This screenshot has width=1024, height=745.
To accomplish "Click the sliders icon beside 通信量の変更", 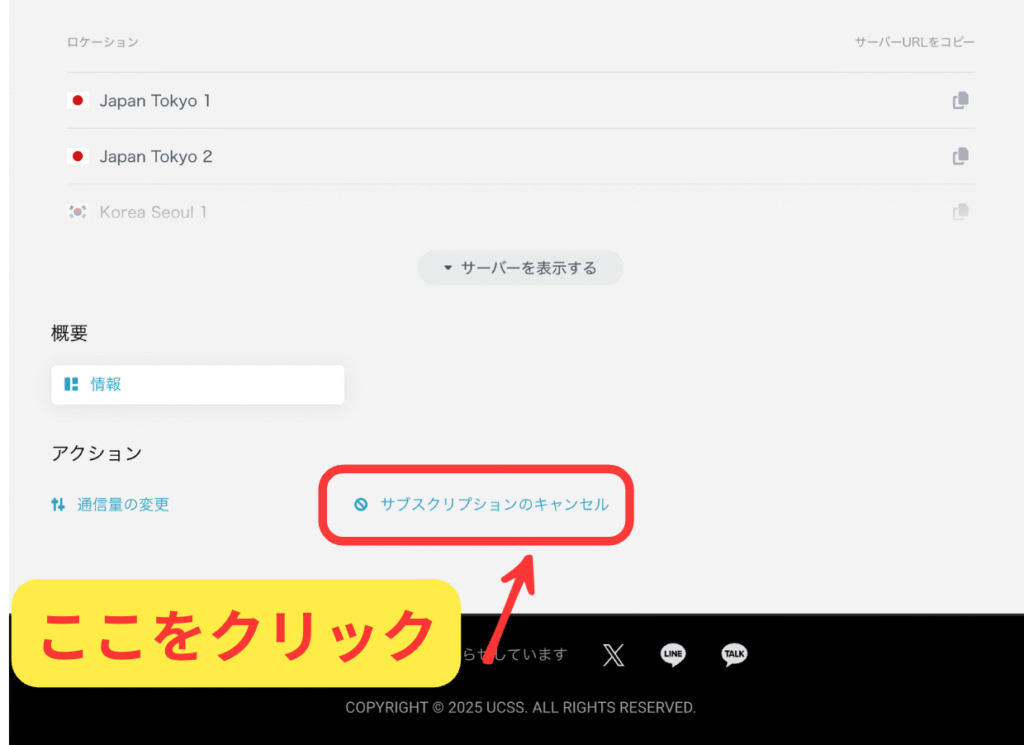I will click(58, 505).
